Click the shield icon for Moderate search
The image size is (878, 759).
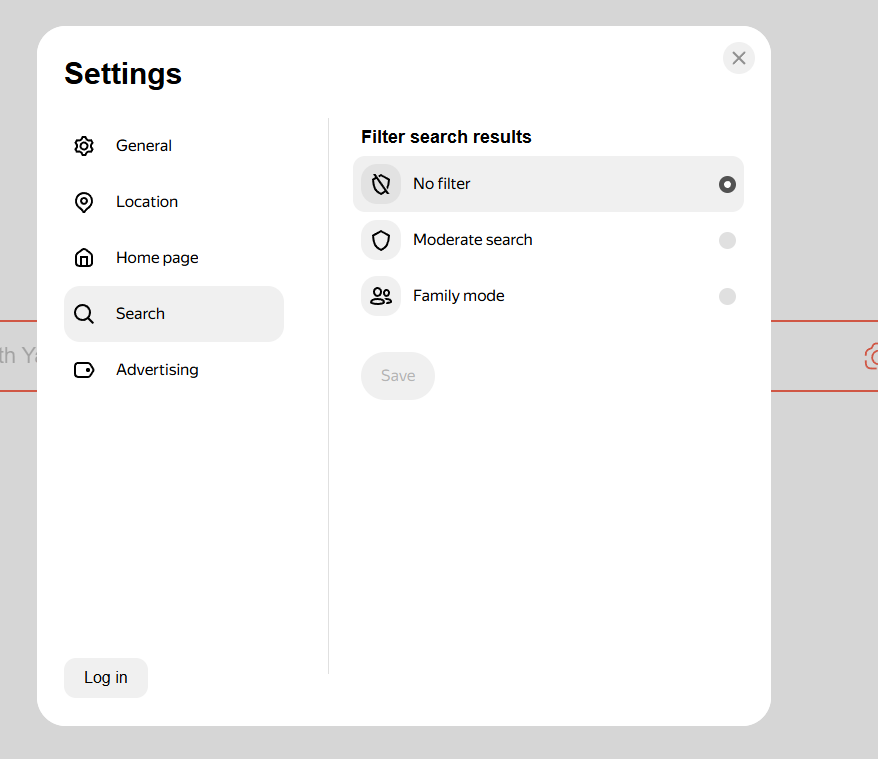[x=381, y=240]
